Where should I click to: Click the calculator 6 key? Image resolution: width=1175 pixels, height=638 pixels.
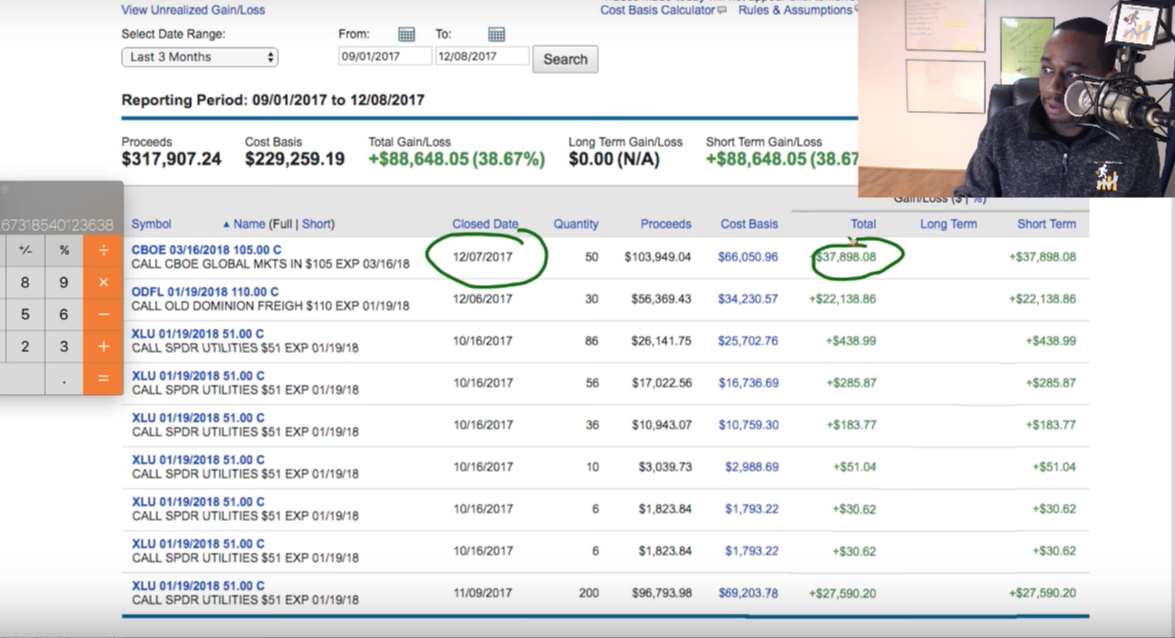click(64, 314)
